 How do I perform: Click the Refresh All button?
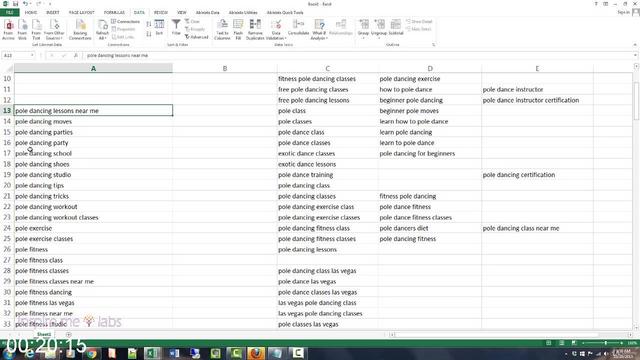102,30
